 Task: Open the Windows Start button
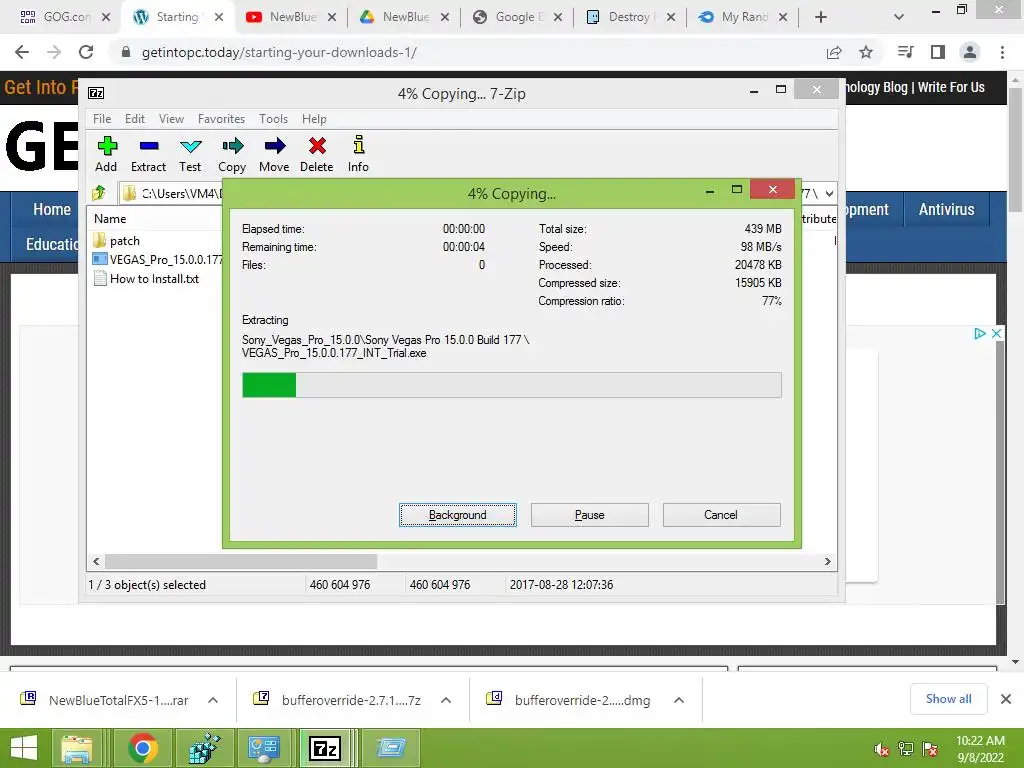pos(24,748)
